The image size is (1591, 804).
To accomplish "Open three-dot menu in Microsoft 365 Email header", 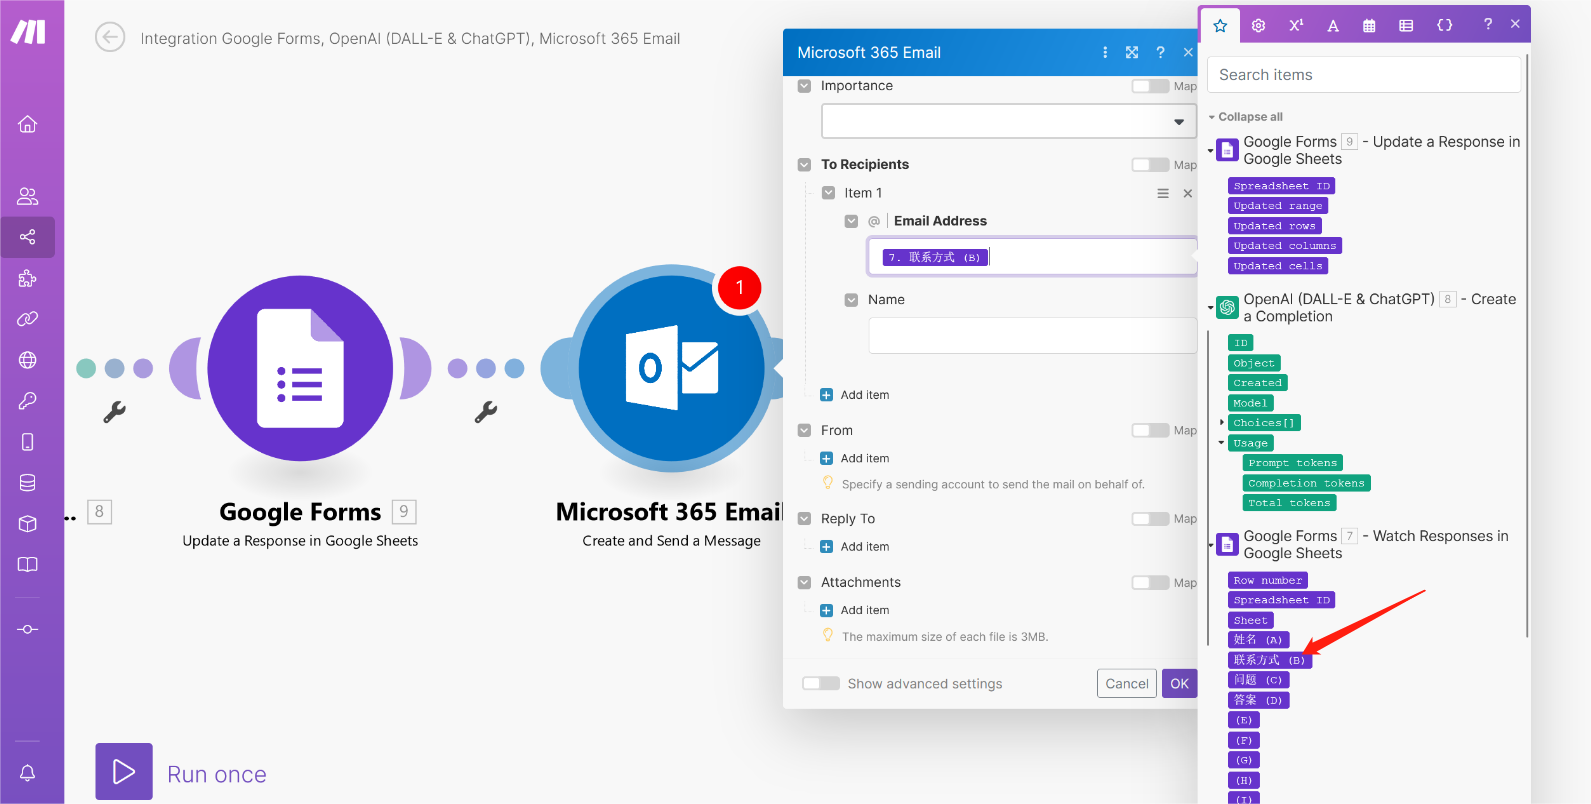I will (x=1105, y=53).
